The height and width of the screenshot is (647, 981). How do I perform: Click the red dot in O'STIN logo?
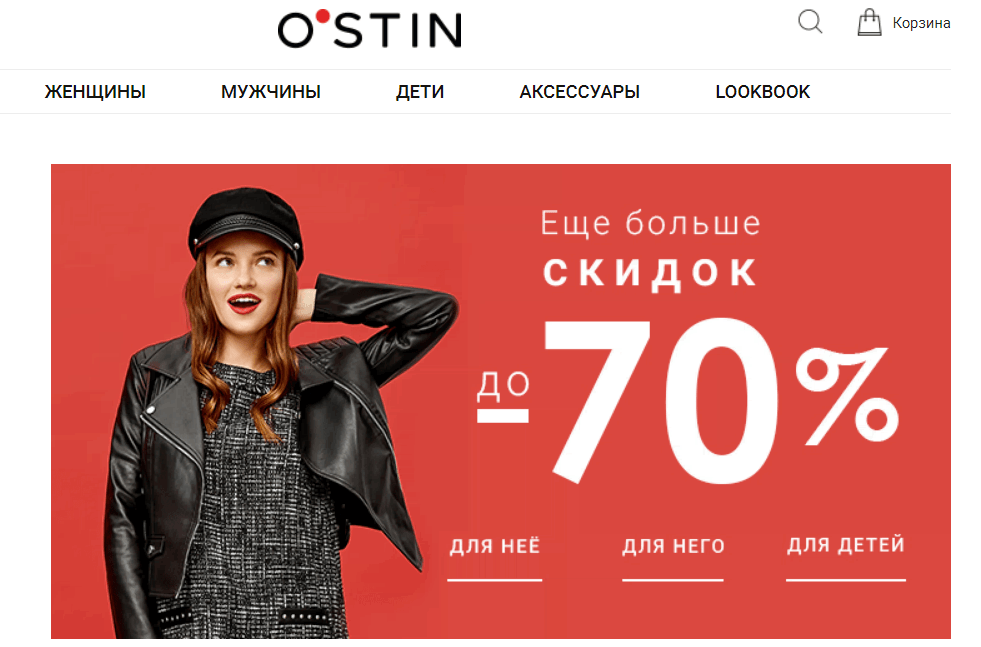323,16
